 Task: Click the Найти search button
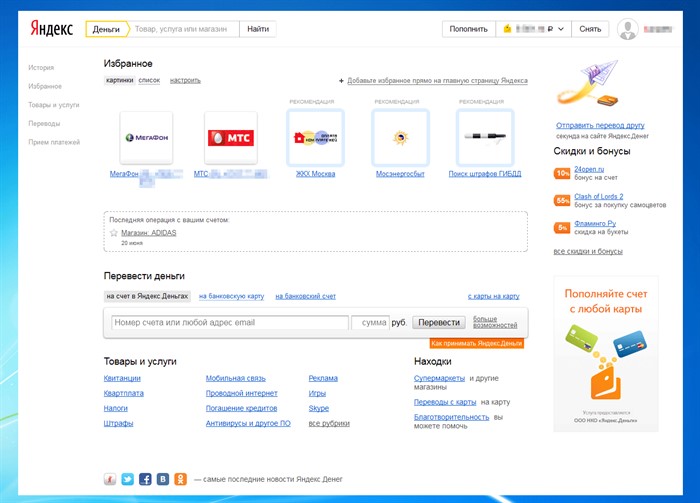click(258, 29)
